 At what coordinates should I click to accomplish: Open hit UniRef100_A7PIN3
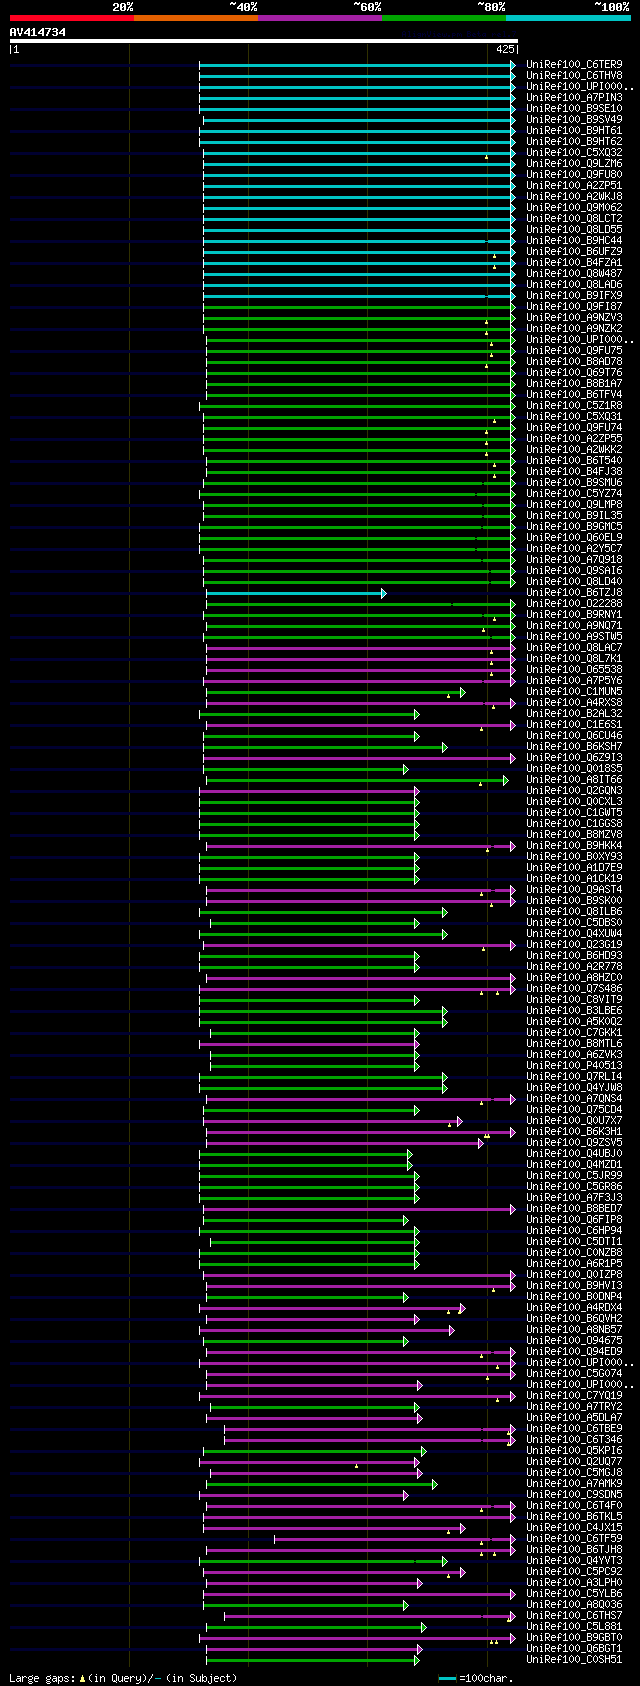click(x=574, y=98)
